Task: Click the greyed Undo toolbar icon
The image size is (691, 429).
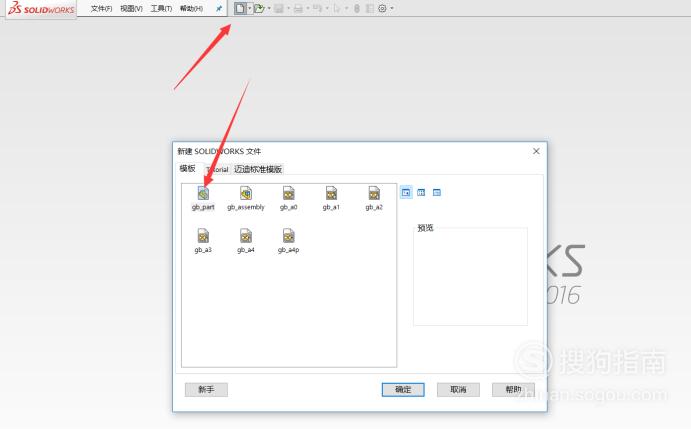Action: (x=317, y=8)
